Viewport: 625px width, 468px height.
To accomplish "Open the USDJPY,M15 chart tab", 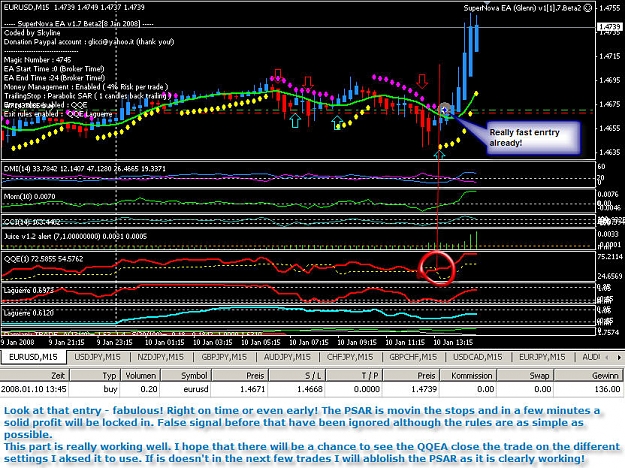I will tap(97, 357).
